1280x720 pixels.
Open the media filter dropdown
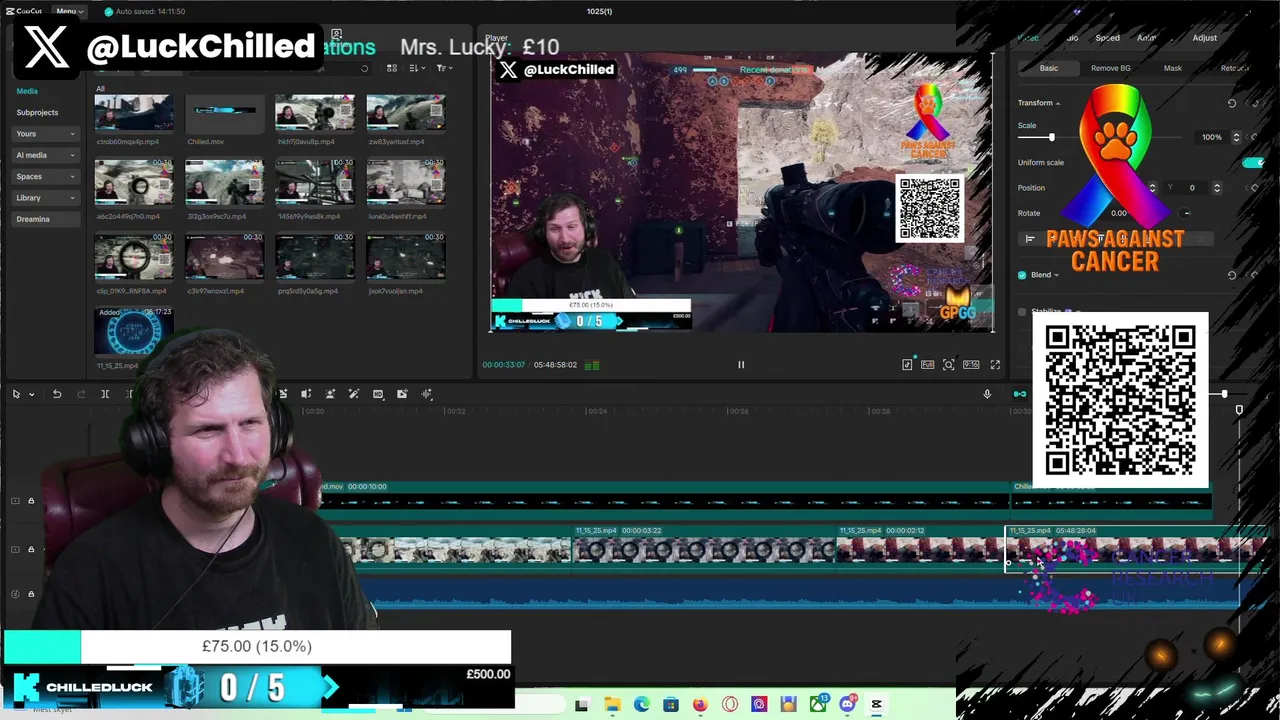click(444, 68)
